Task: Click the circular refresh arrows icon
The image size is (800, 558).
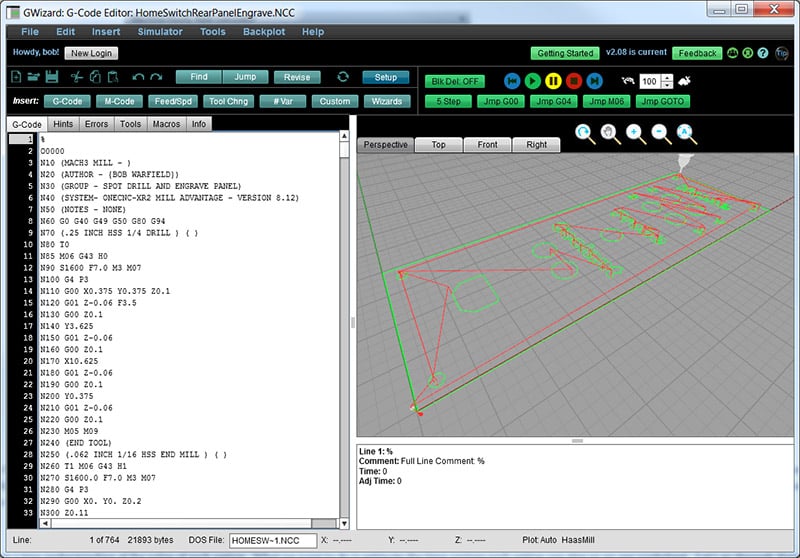Action: pos(343,77)
